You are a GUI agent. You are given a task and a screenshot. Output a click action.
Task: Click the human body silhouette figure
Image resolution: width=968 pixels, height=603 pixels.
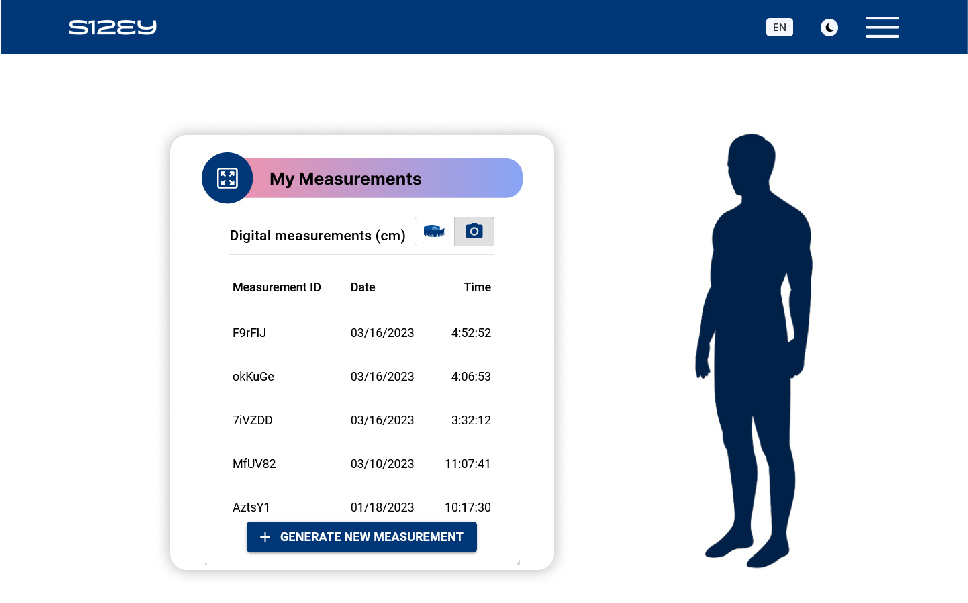(754, 350)
